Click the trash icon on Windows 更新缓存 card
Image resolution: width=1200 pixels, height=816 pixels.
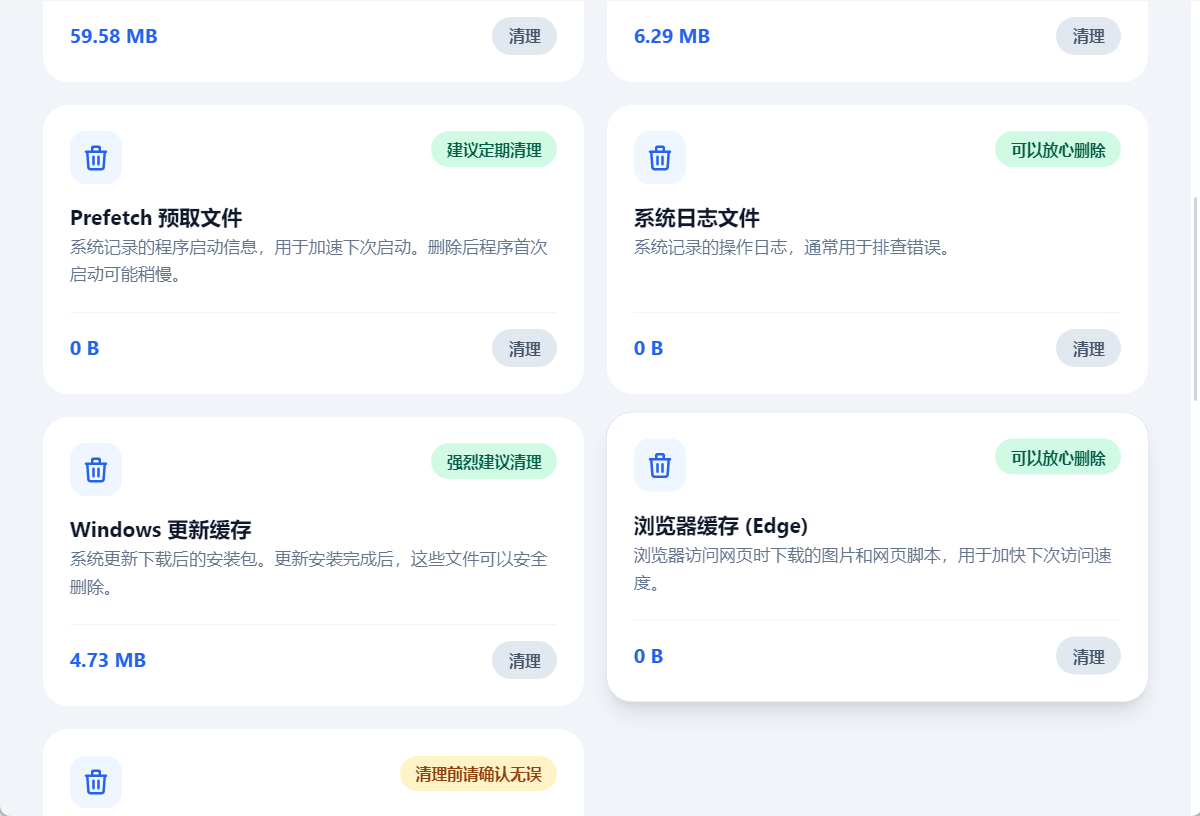[x=96, y=470]
